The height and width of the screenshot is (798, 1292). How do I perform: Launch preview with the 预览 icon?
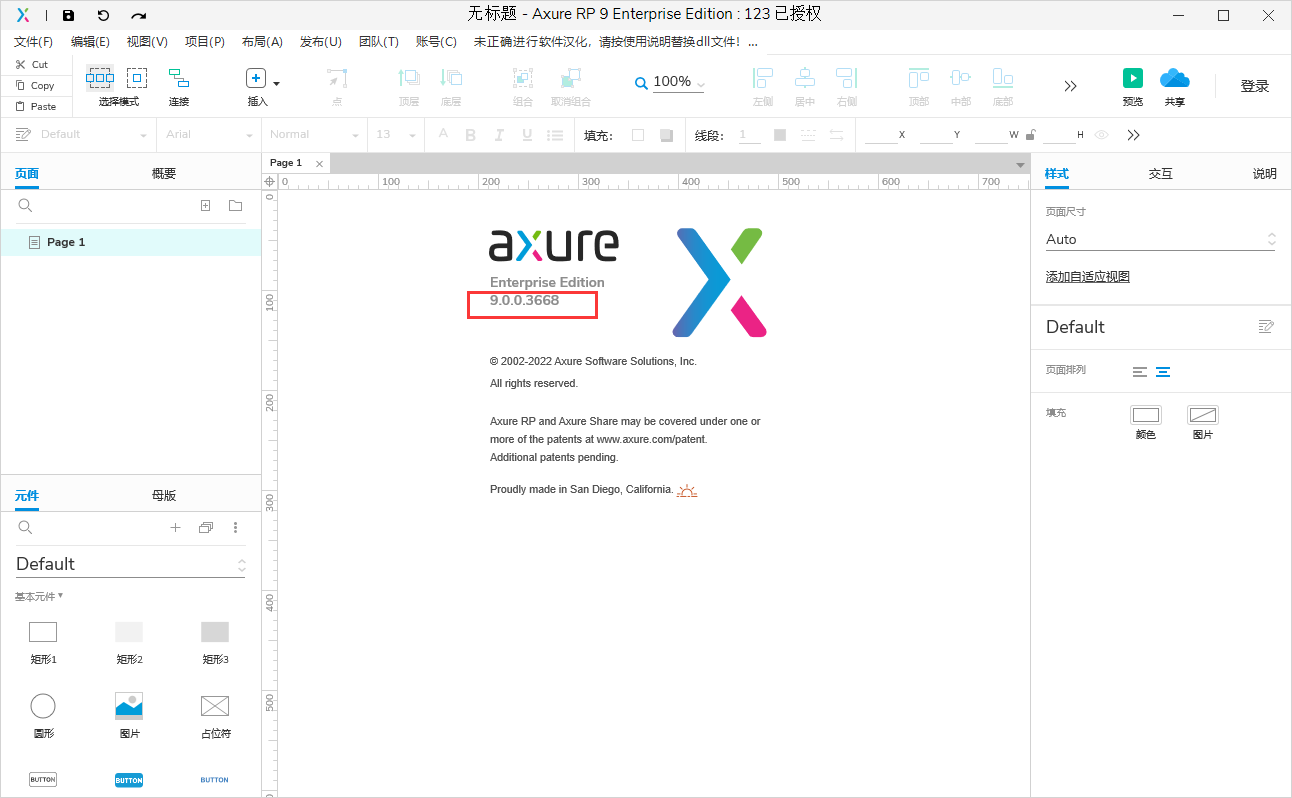(1132, 80)
